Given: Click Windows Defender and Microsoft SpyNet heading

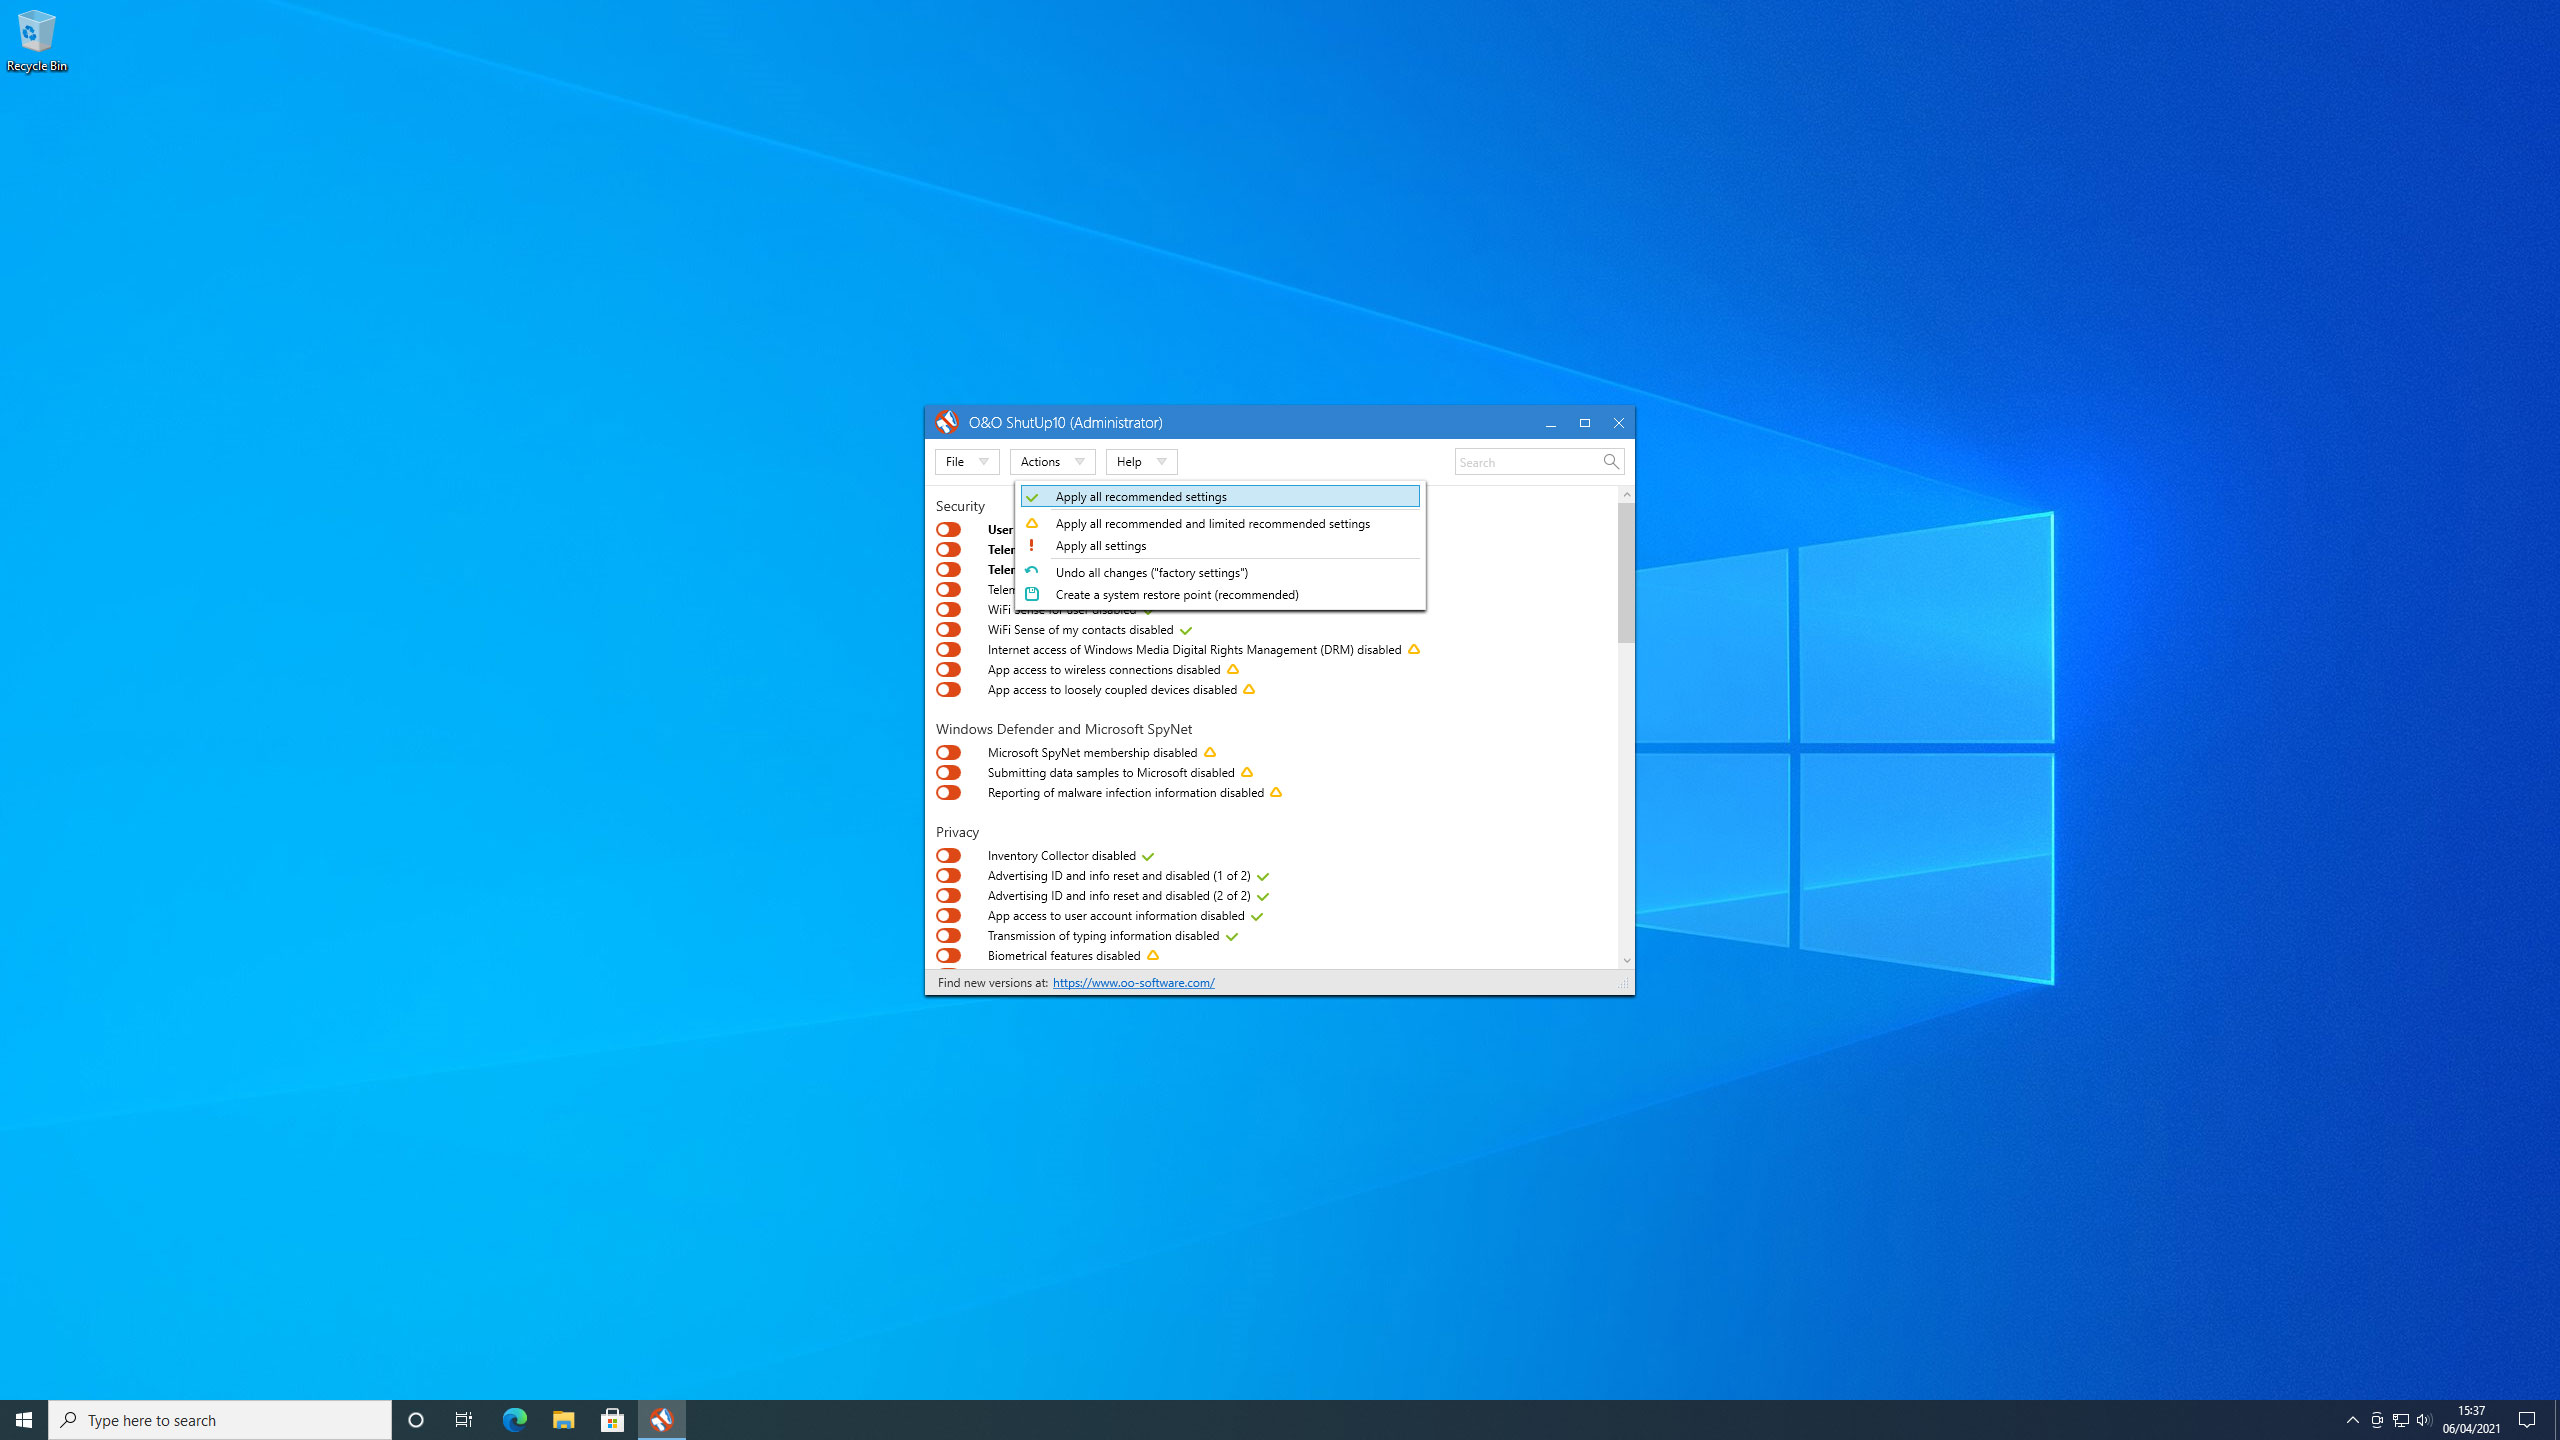Looking at the screenshot, I should 1063,729.
